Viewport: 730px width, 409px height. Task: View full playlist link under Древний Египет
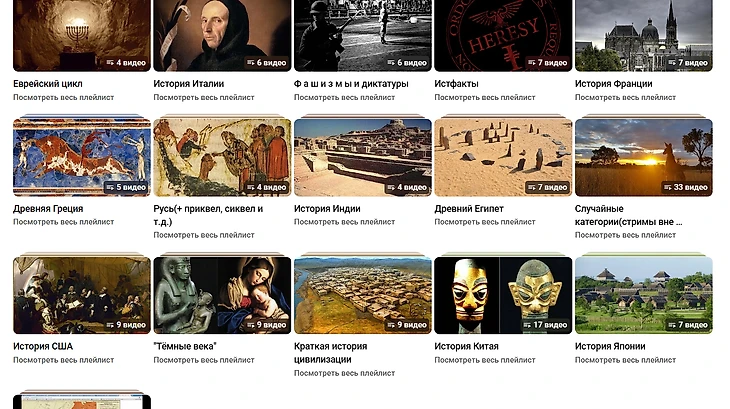[x=485, y=222]
